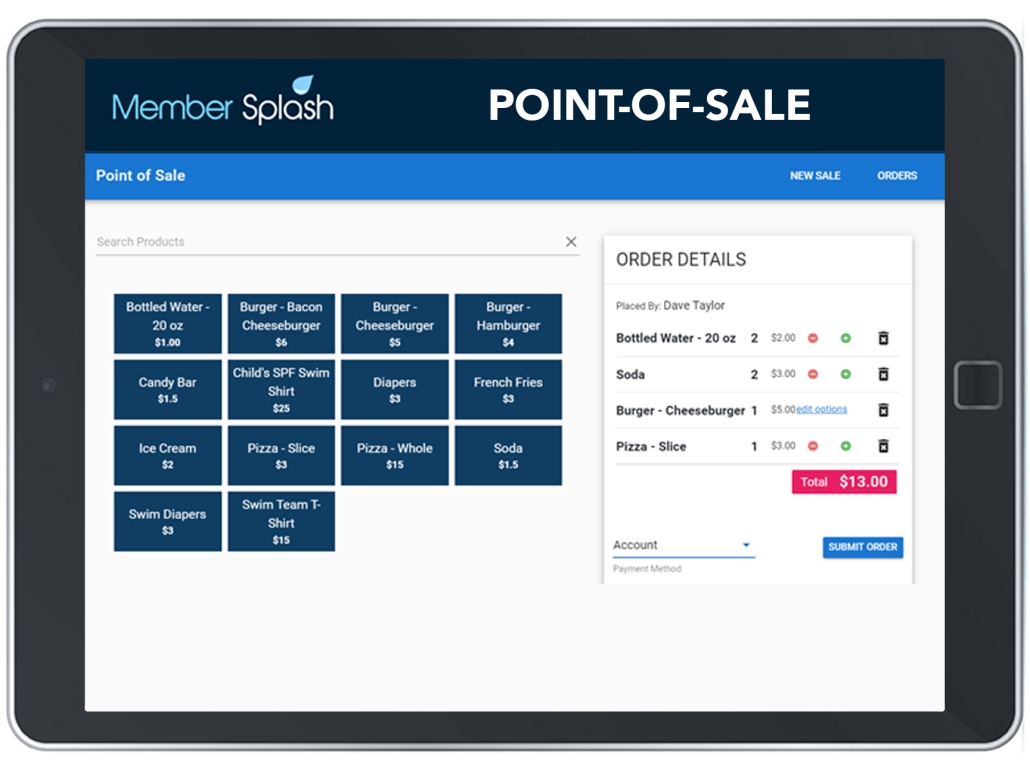
Task: Go to the Orders page
Action: point(897,176)
